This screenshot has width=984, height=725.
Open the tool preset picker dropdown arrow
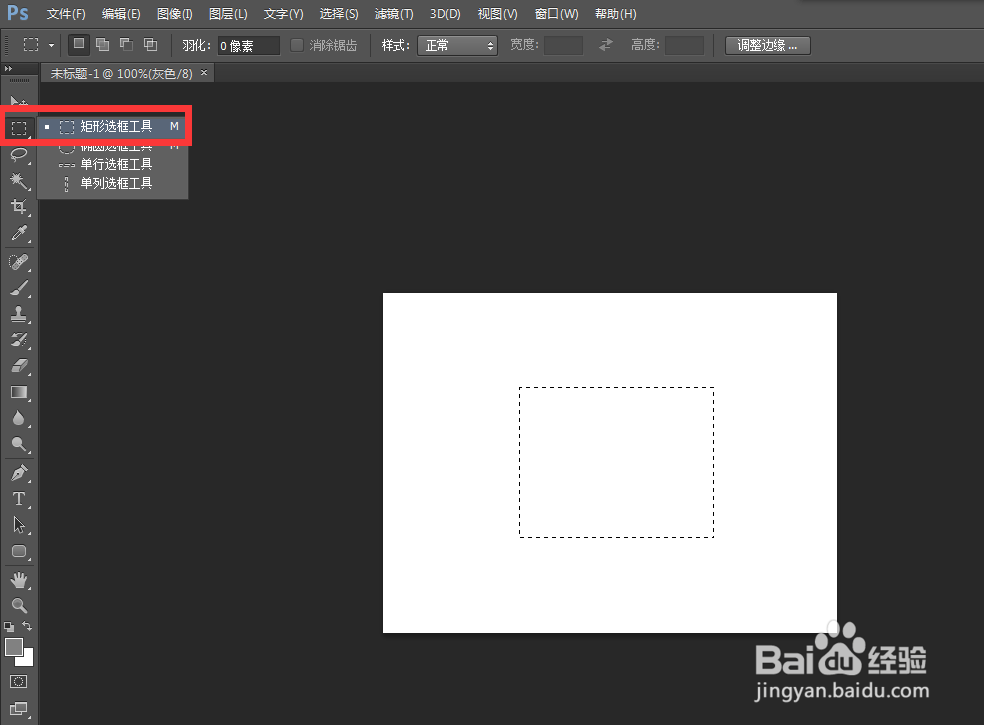(x=51, y=45)
